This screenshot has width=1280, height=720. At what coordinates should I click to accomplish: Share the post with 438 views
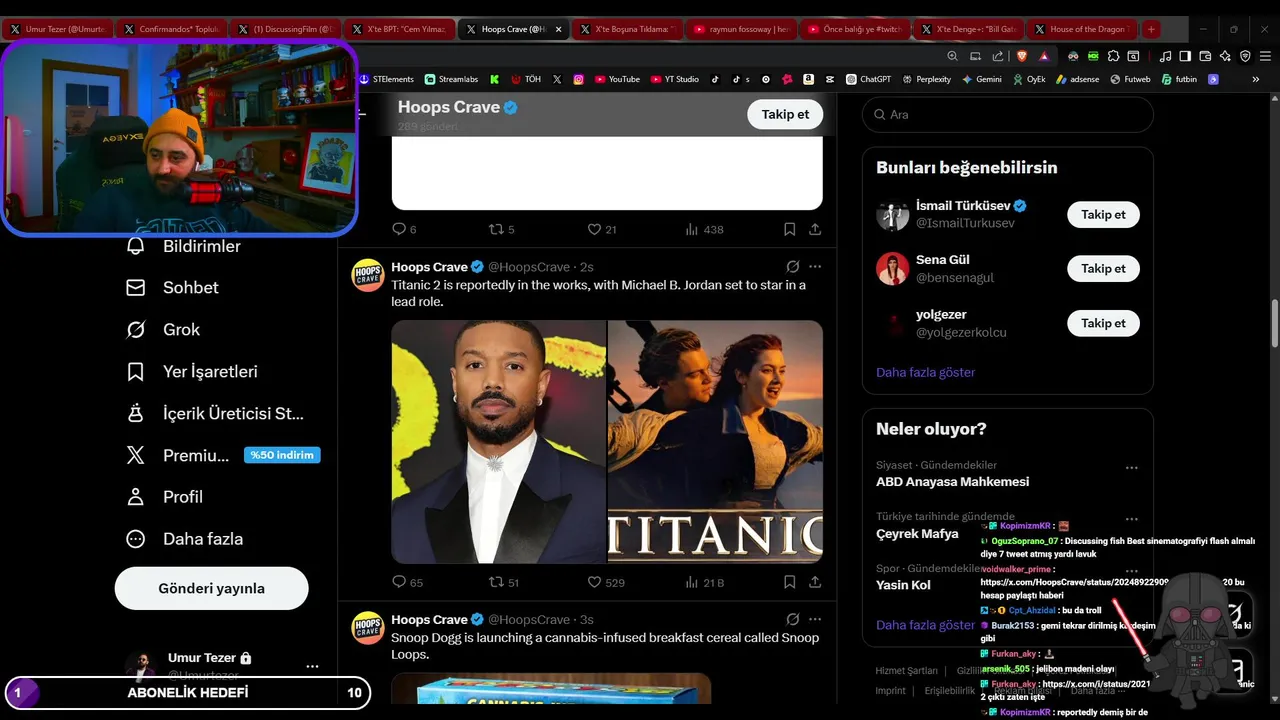pos(815,229)
